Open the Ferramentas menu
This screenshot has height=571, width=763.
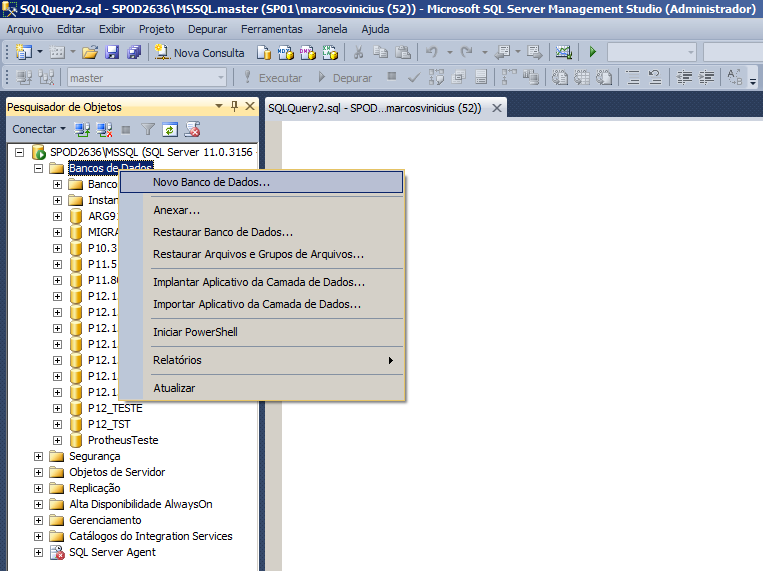[272, 29]
